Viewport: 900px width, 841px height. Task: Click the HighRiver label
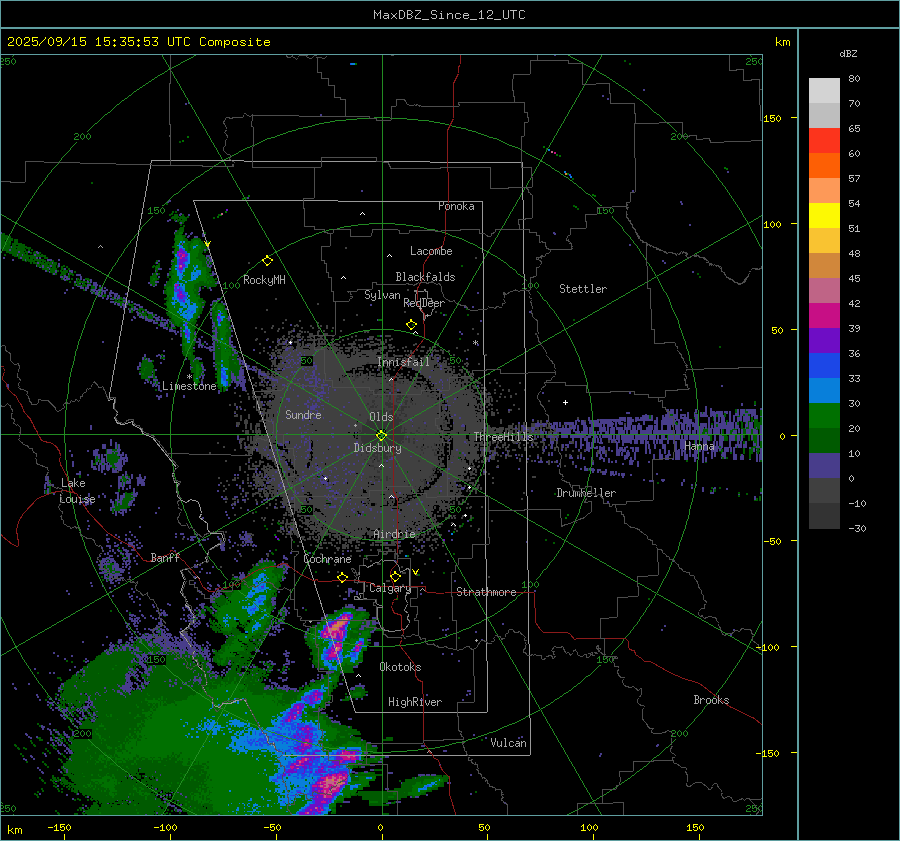(x=415, y=702)
